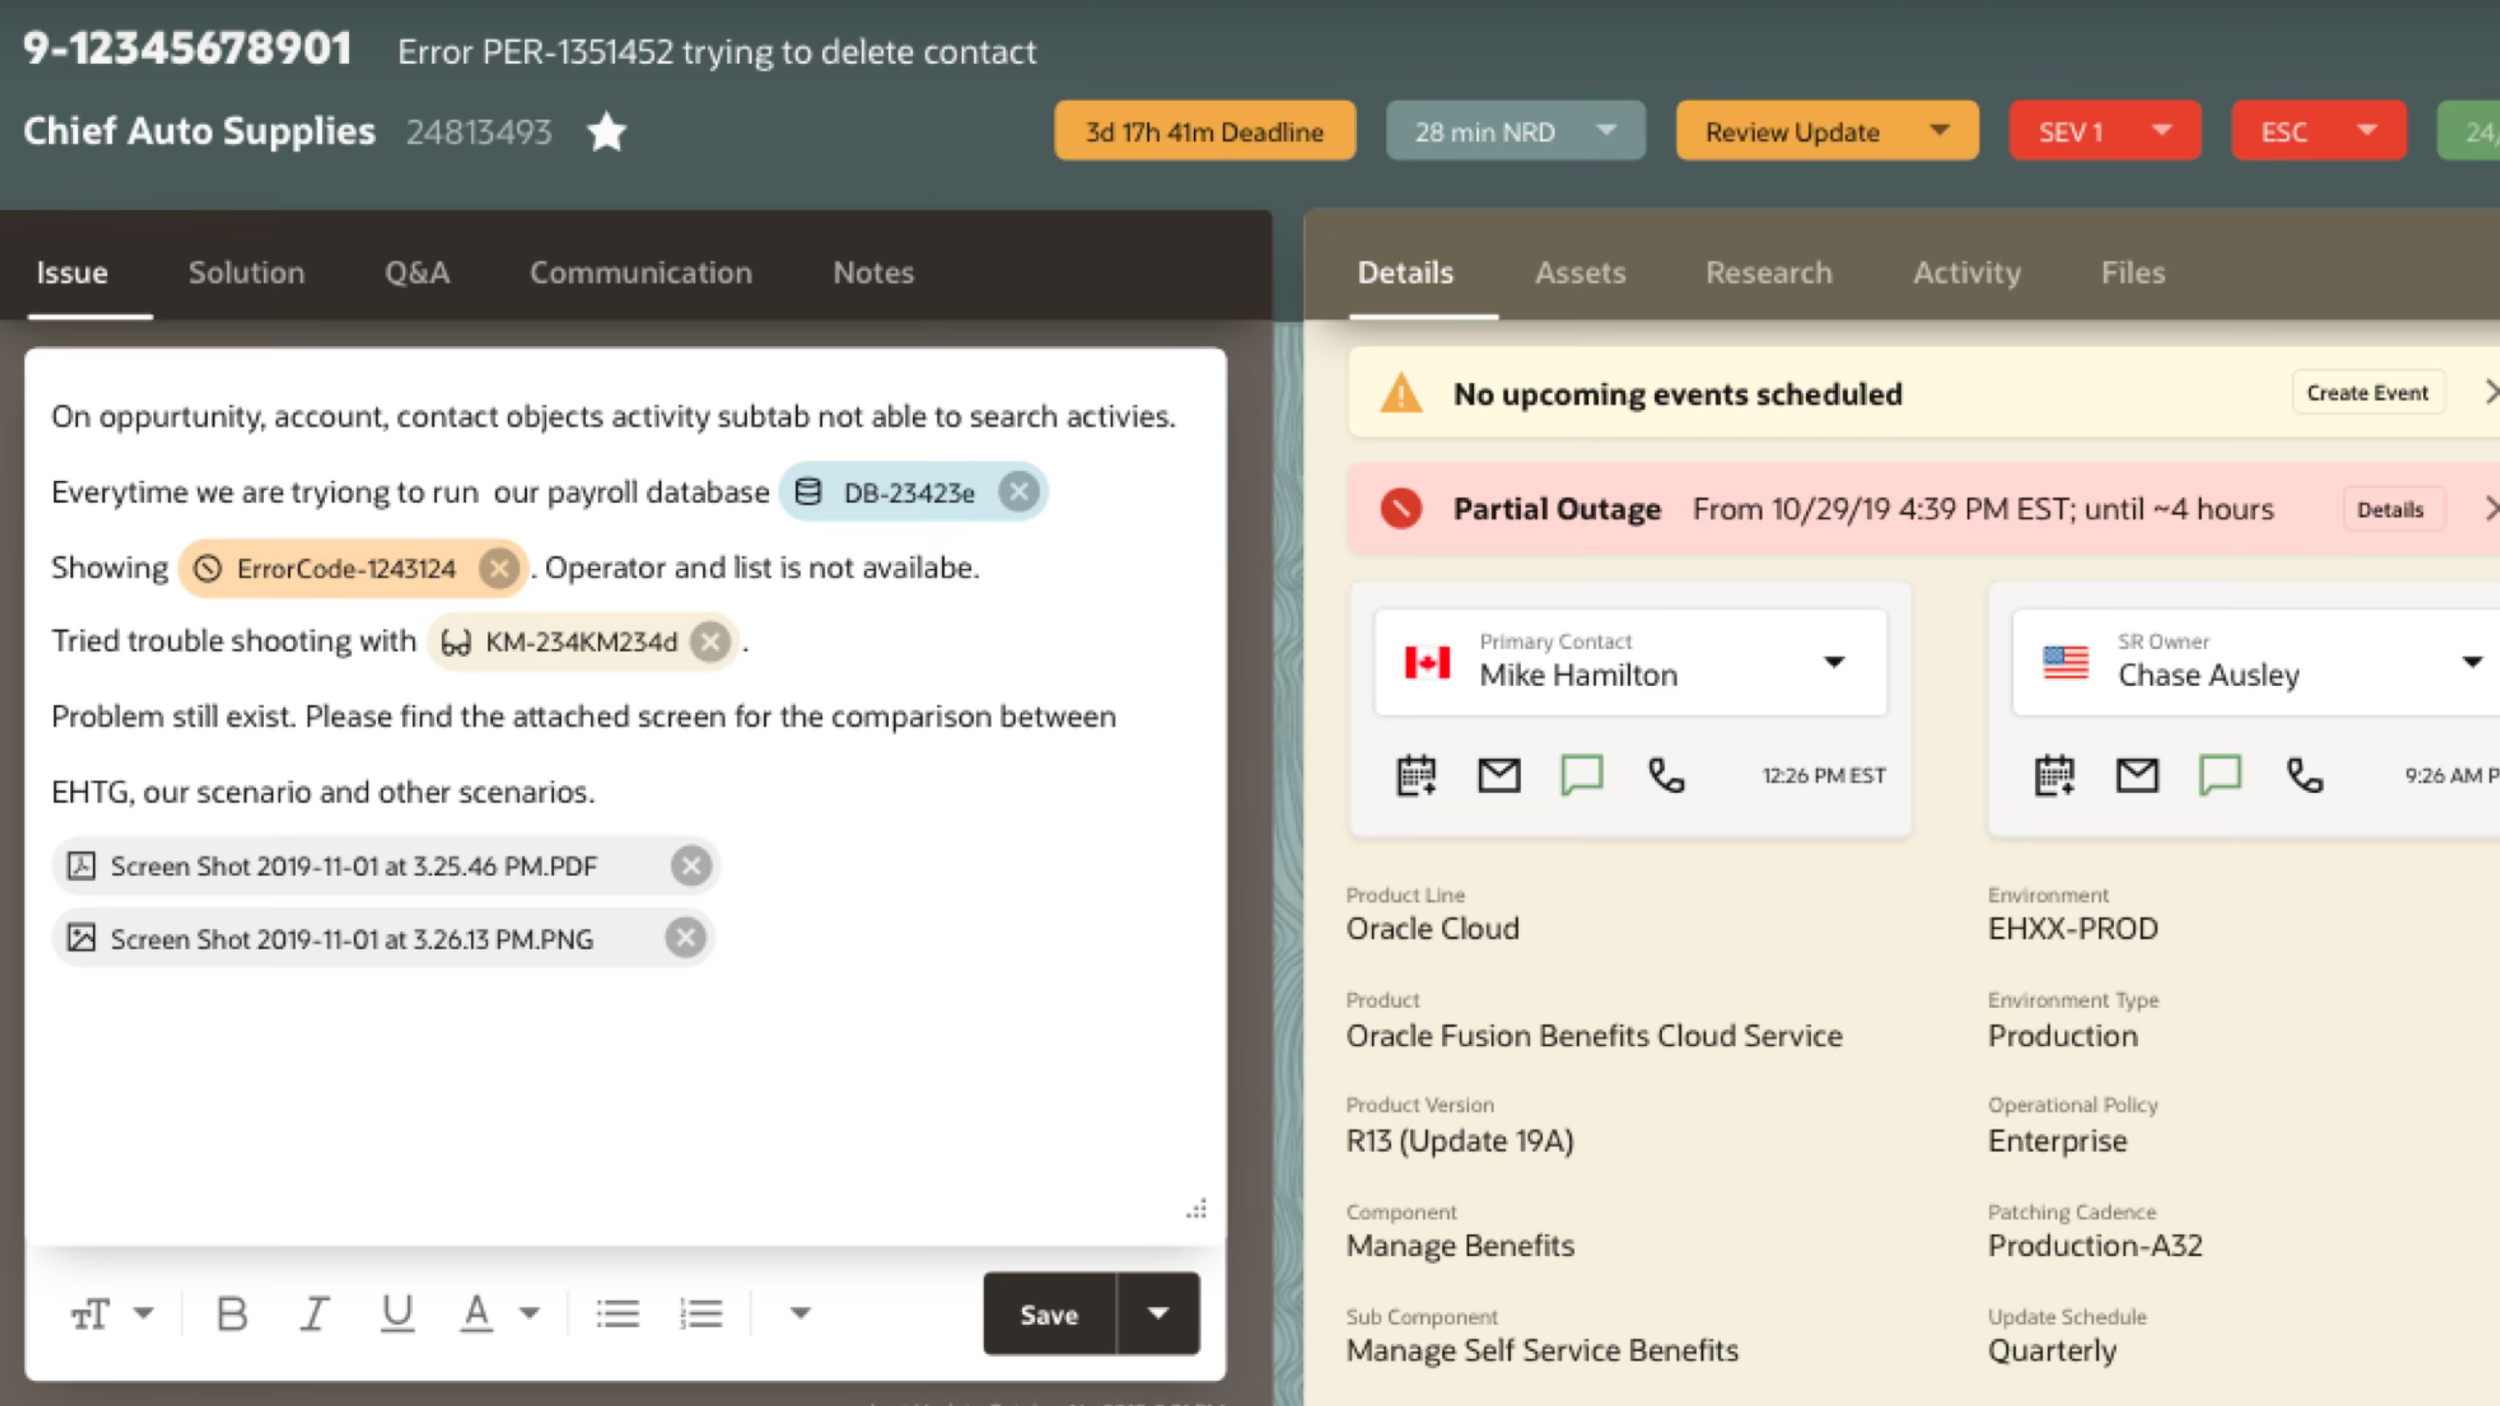
Task: Open the Review Update dropdown
Action: 1940,130
